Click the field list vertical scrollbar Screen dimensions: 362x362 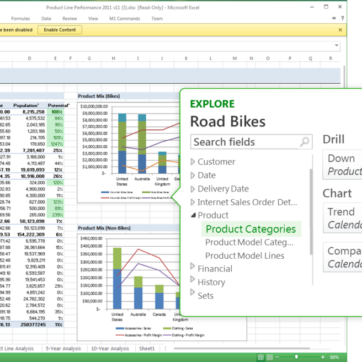pyautogui.click(x=312, y=212)
